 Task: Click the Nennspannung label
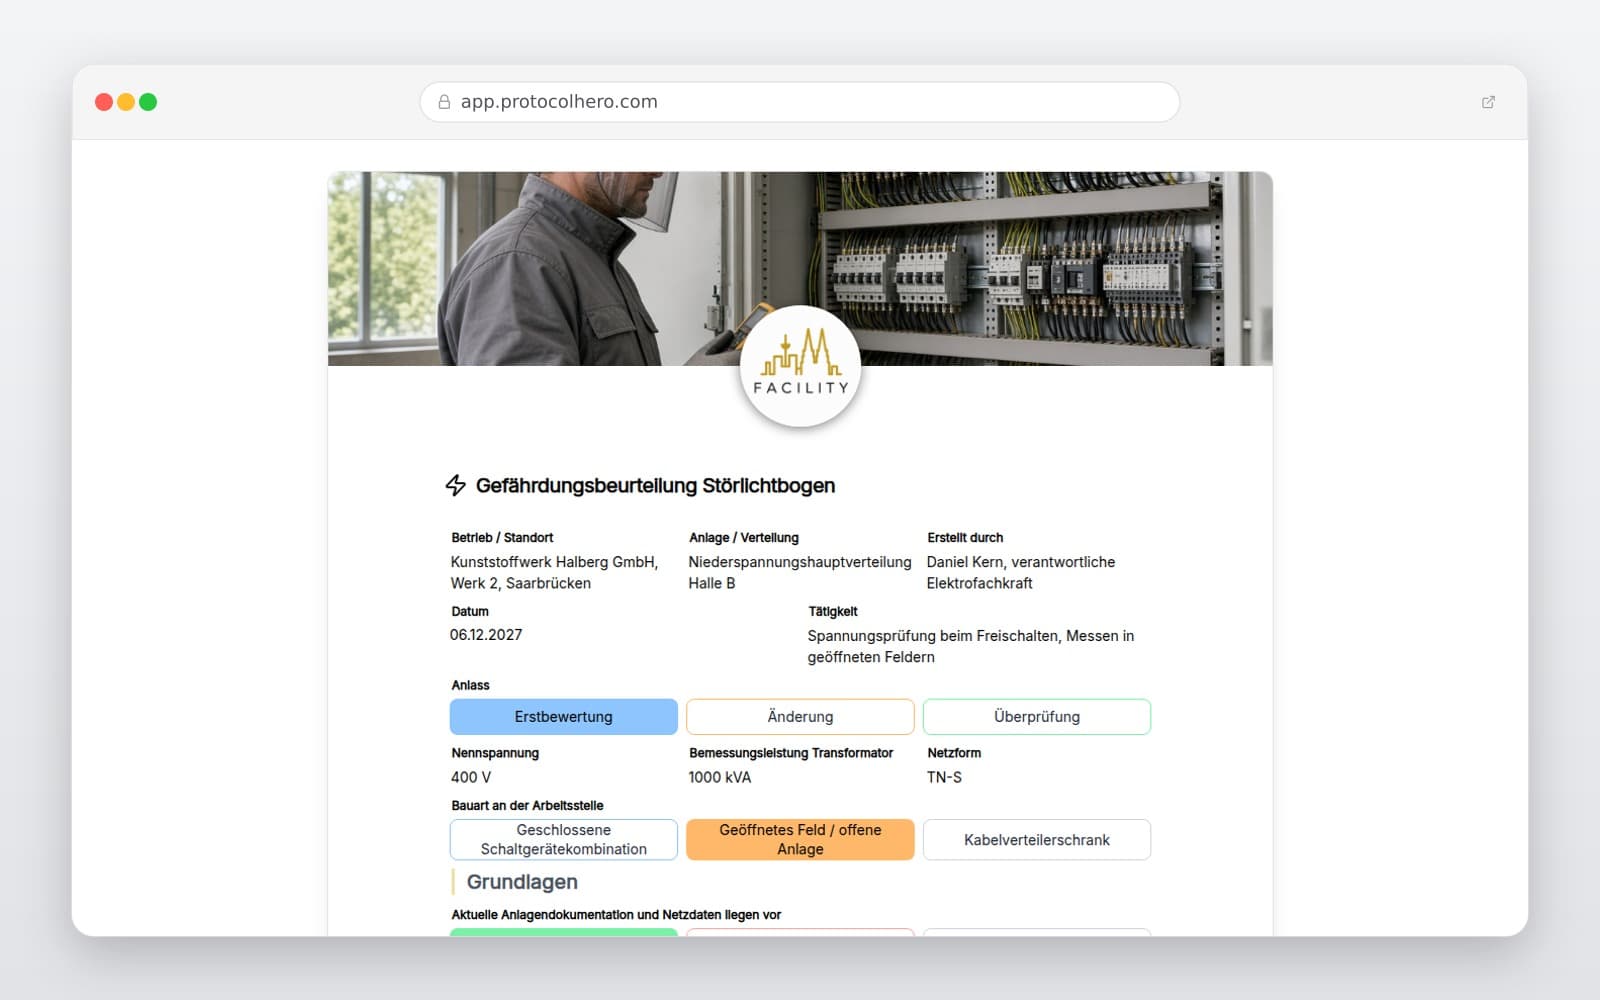(495, 753)
